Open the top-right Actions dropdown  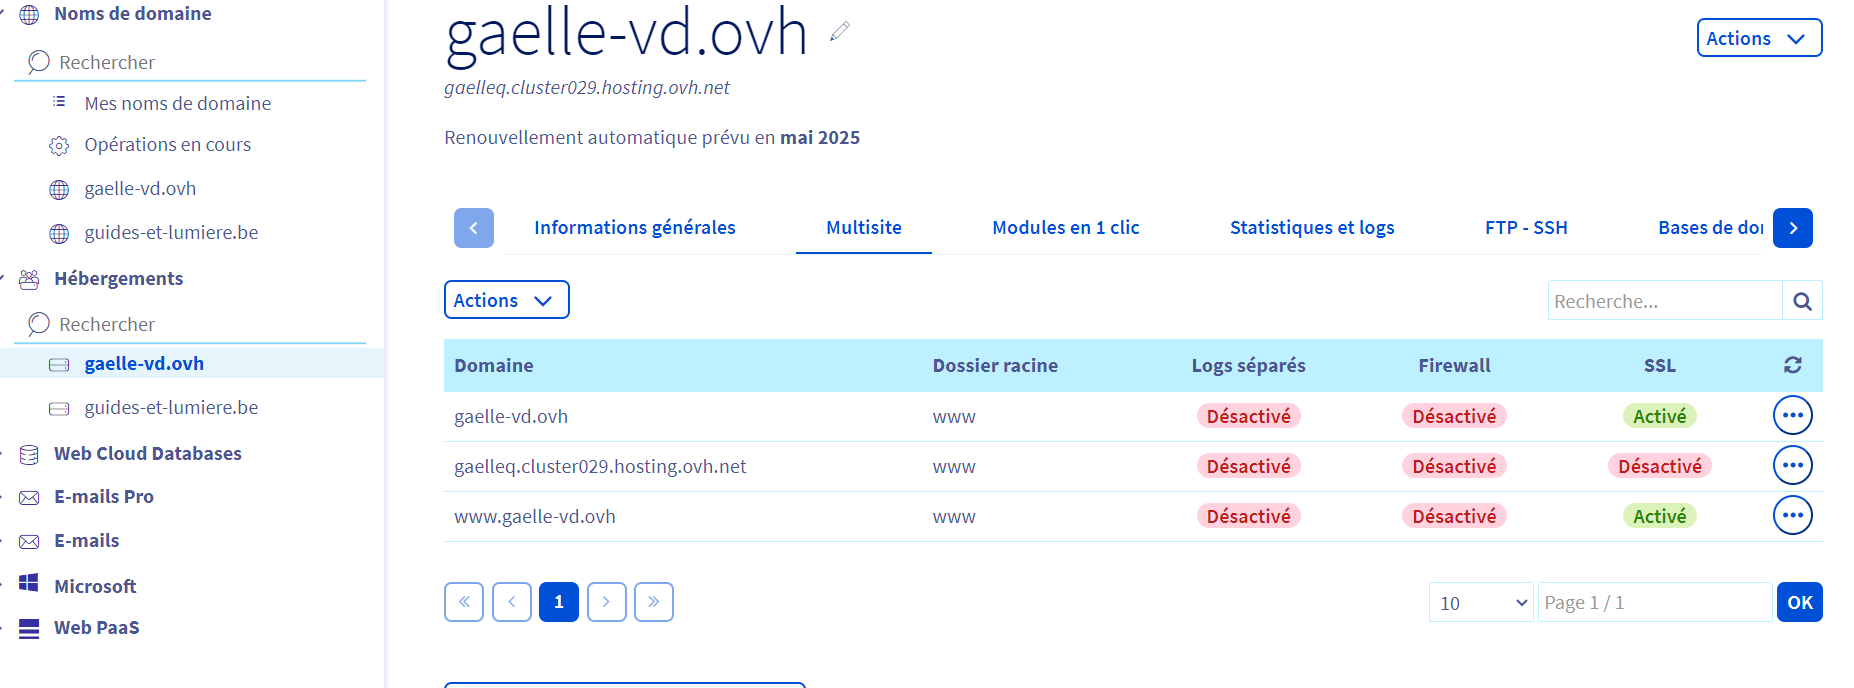1758,38
